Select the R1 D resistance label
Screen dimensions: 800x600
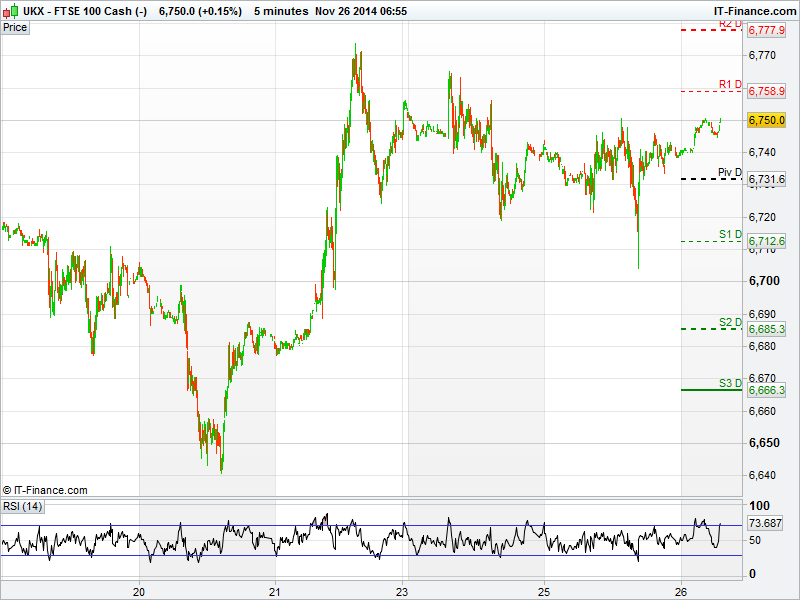730,84
